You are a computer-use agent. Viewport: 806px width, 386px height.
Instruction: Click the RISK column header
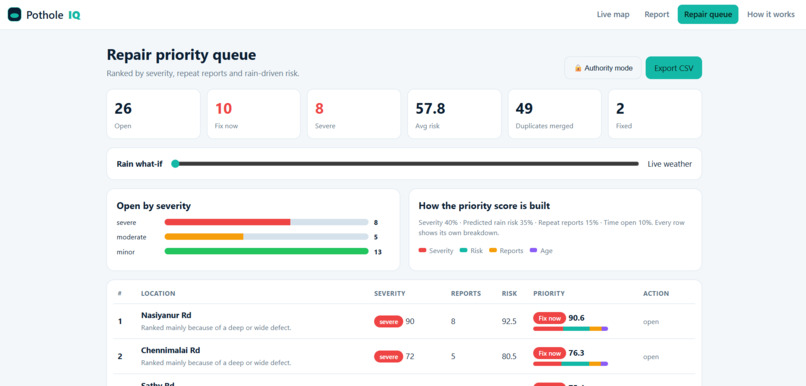509,293
